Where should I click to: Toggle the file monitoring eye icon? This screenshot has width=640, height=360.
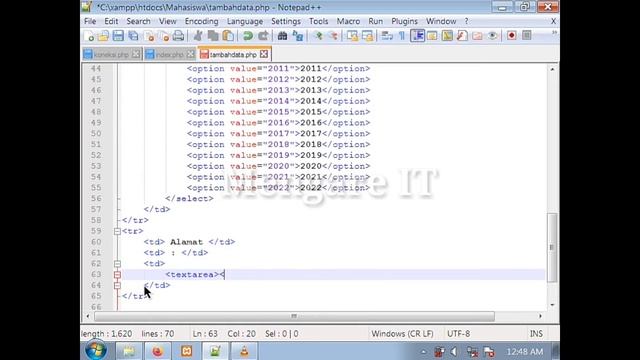point(493,36)
